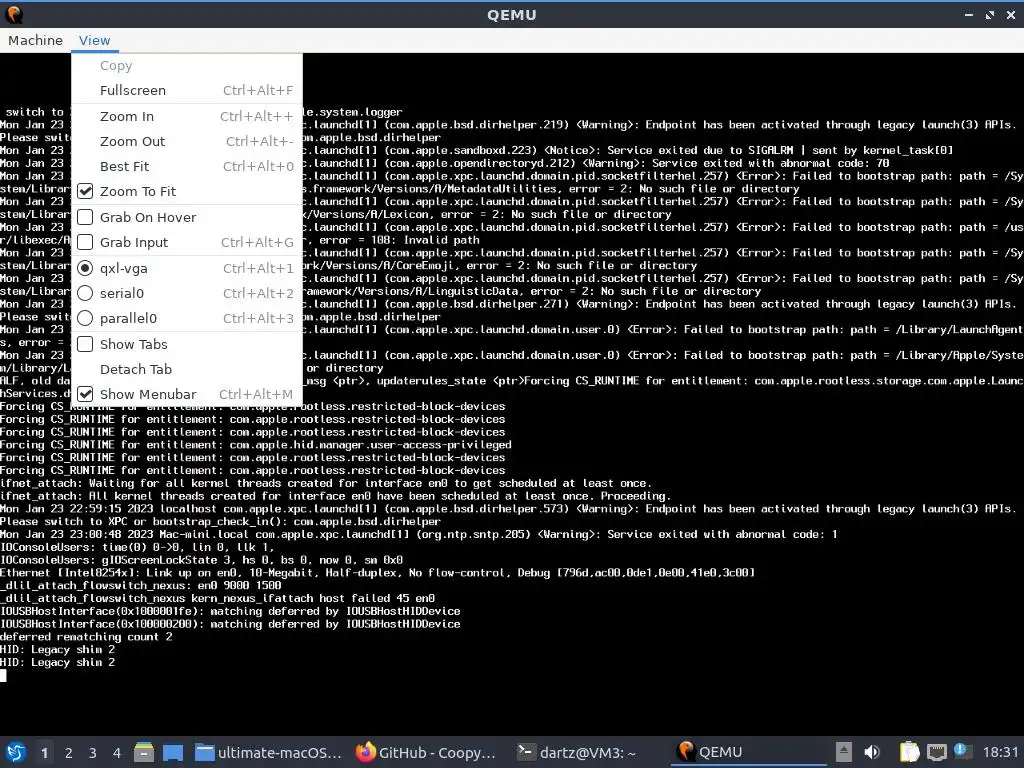Image resolution: width=1024 pixels, height=768 pixels.
Task: Select Zoom Out menu entry
Action: [x=187, y=141]
